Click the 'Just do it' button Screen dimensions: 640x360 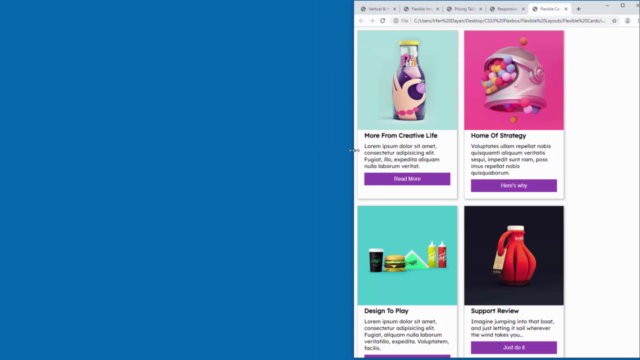(x=513, y=348)
